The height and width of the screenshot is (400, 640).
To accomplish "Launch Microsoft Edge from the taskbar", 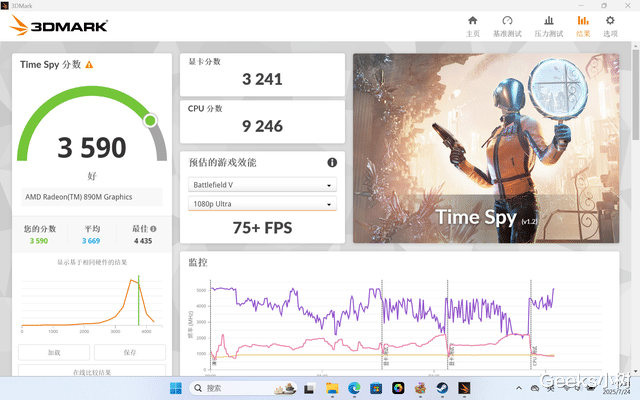I will coord(354,388).
